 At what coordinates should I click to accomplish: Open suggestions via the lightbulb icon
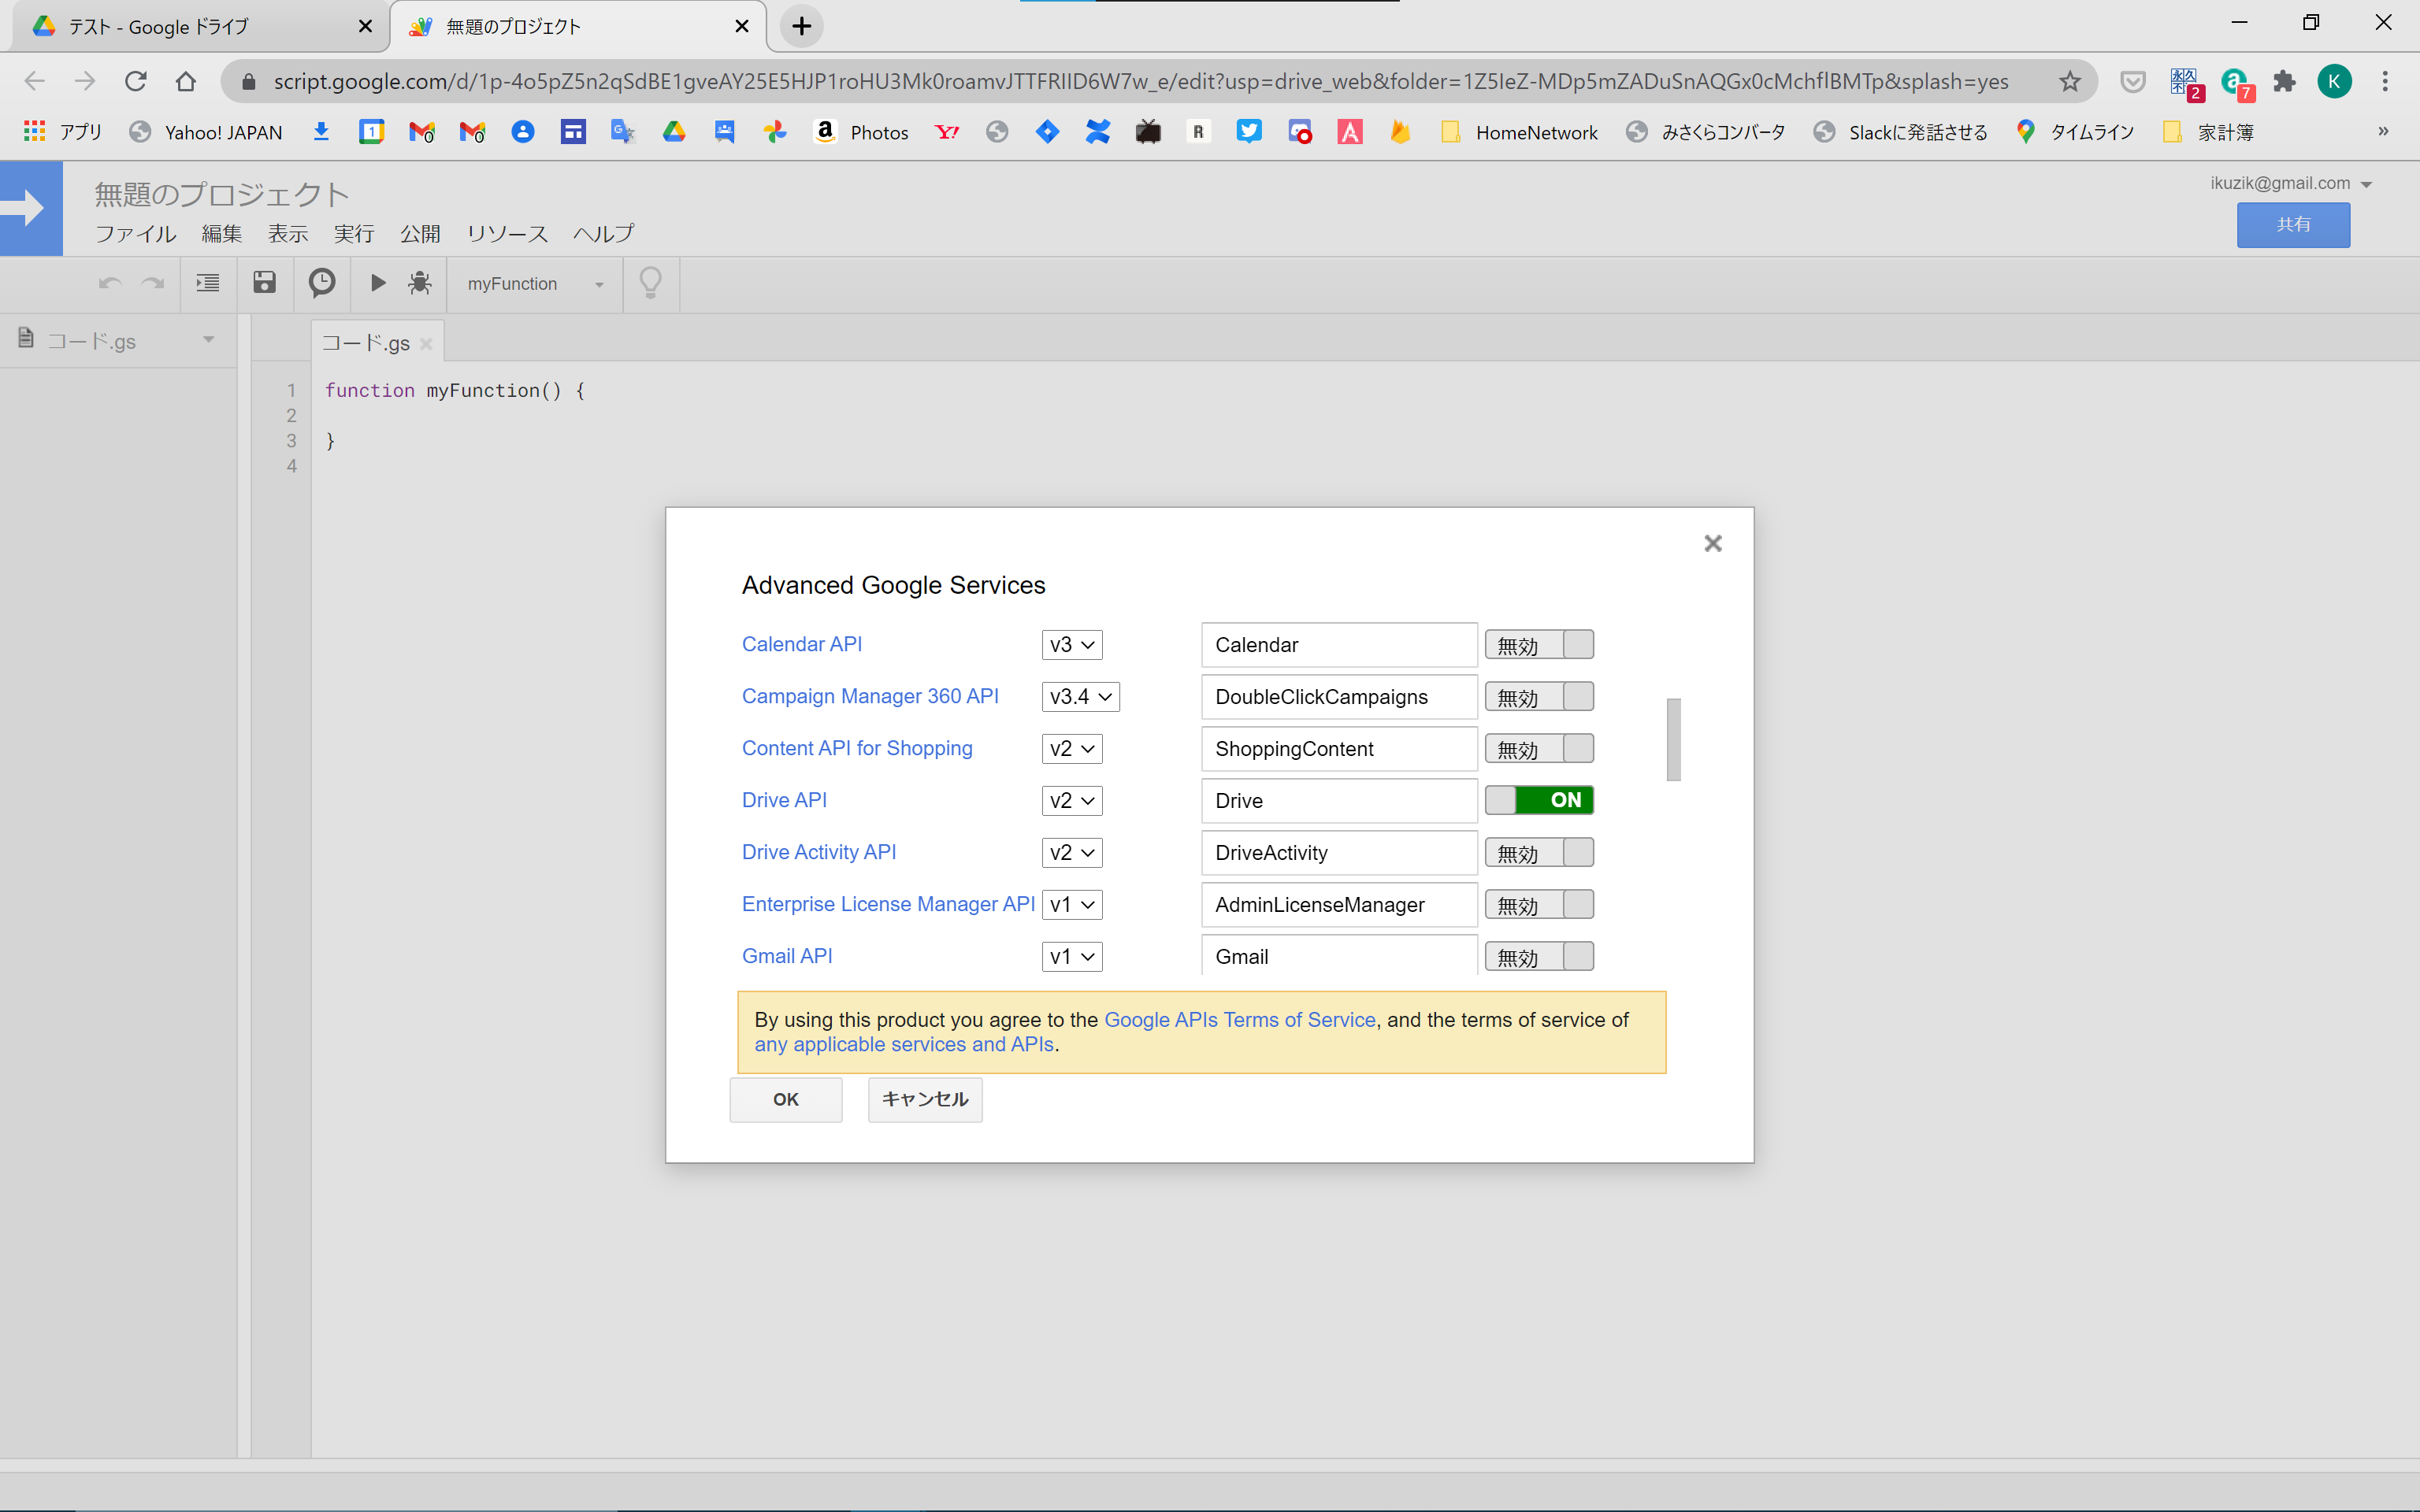650,283
